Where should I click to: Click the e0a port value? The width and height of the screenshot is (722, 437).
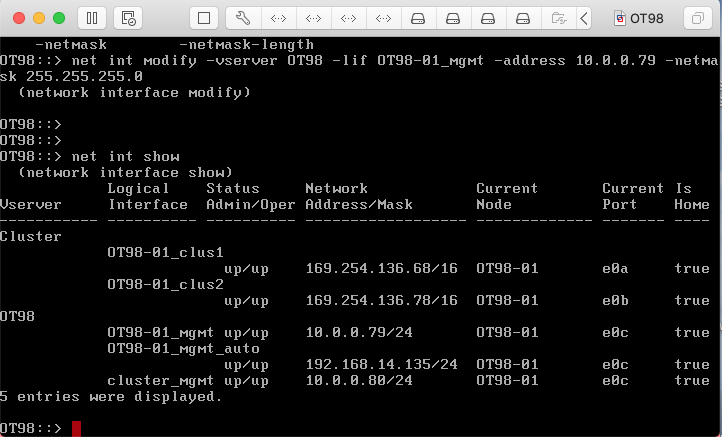pyautogui.click(x=615, y=268)
